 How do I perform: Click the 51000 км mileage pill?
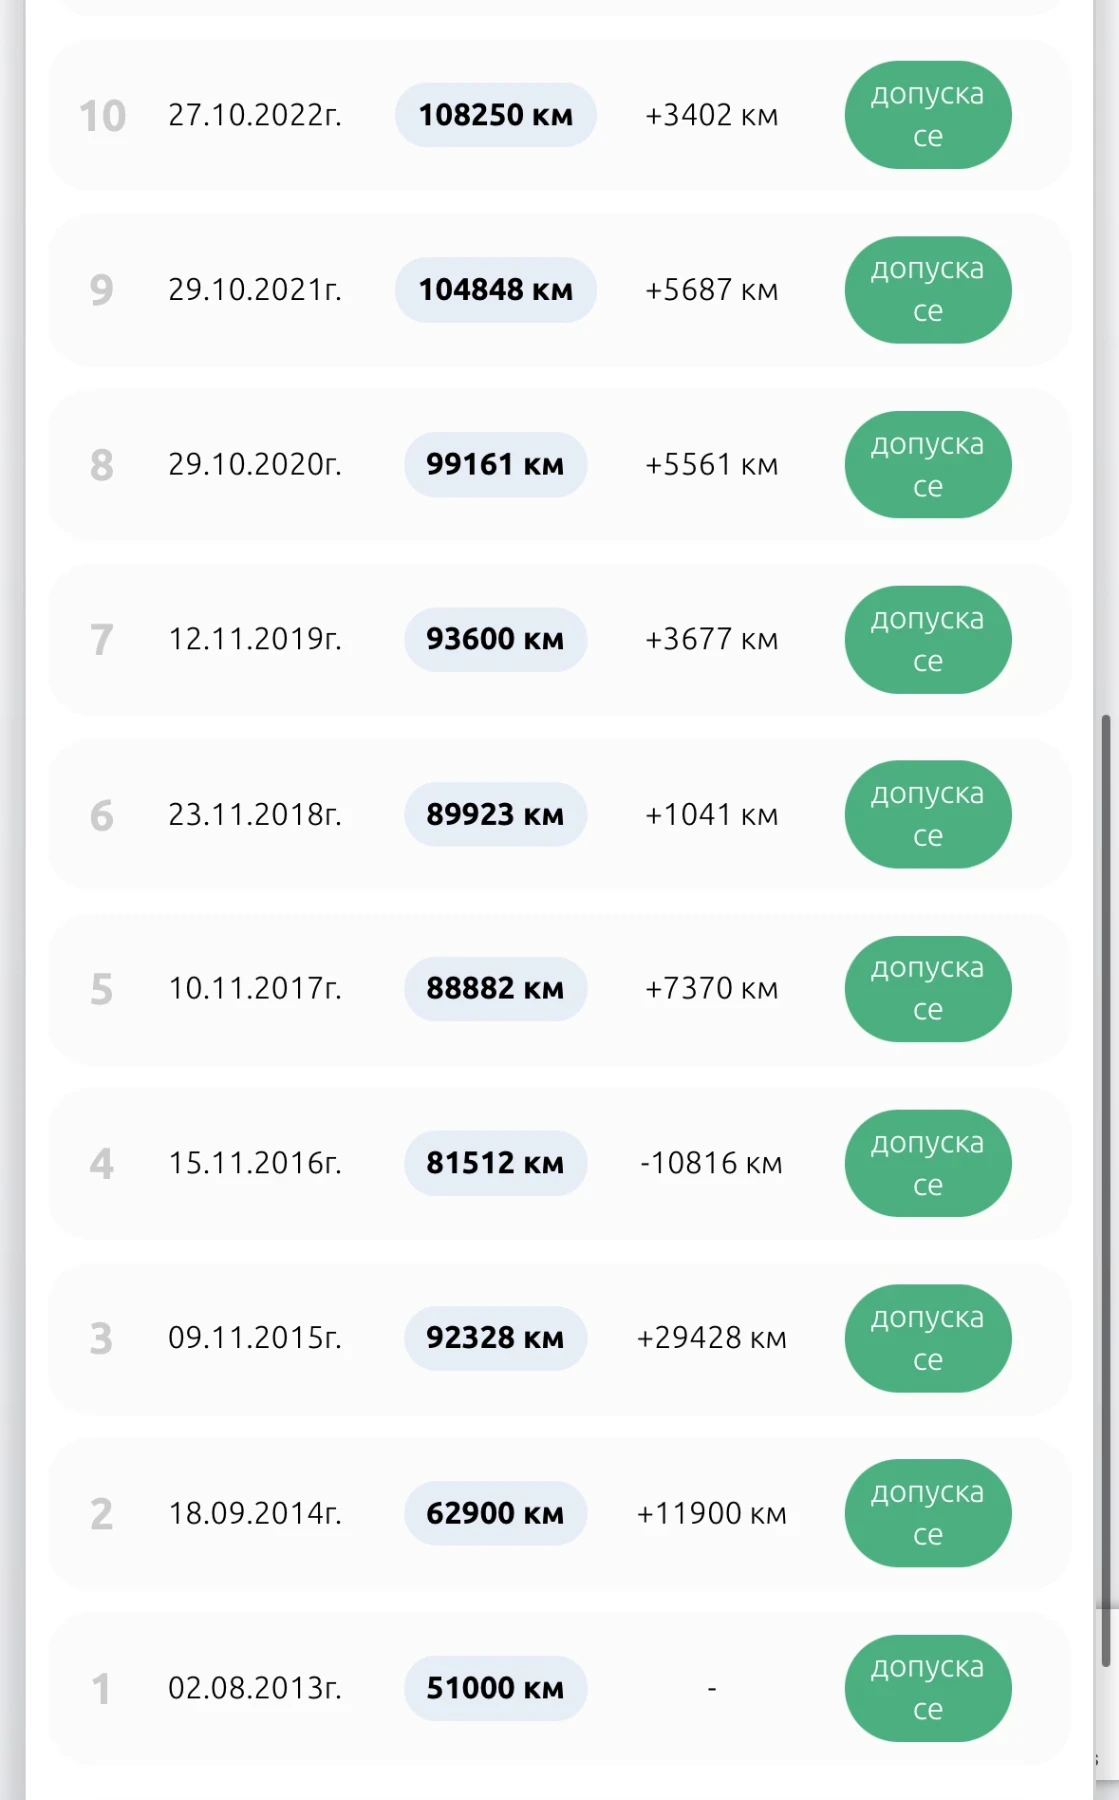[495, 1688]
